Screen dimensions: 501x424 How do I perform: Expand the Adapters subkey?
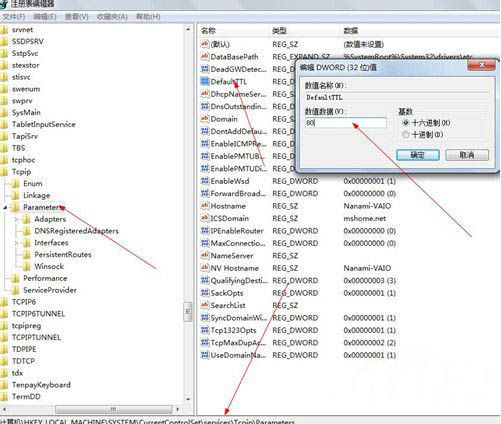click(x=16, y=219)
